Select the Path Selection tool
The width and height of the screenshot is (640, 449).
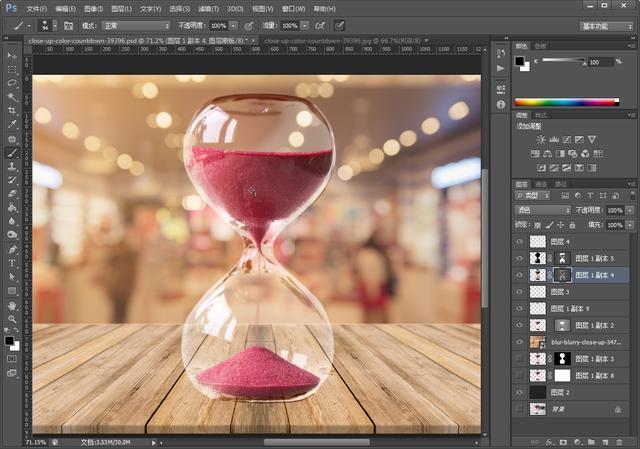12,277
